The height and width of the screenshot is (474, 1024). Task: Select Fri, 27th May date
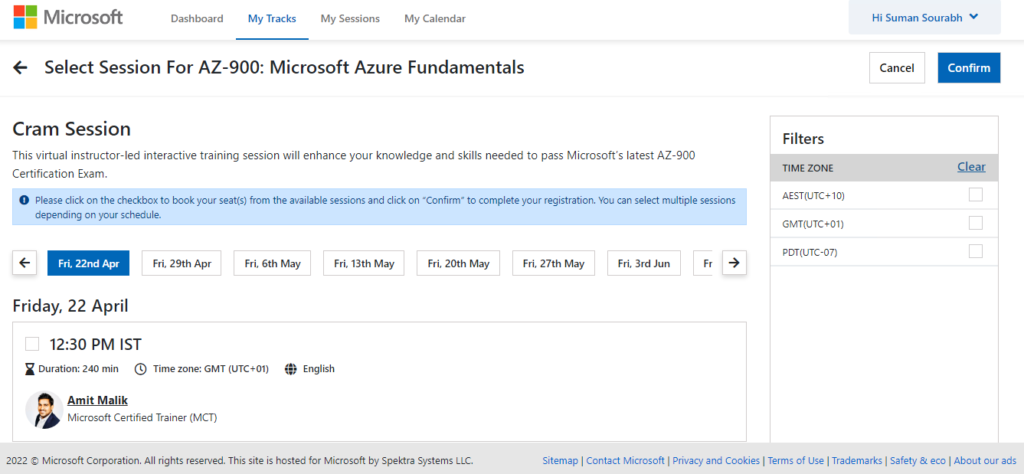pyautogui.click(x=553, y=263)
